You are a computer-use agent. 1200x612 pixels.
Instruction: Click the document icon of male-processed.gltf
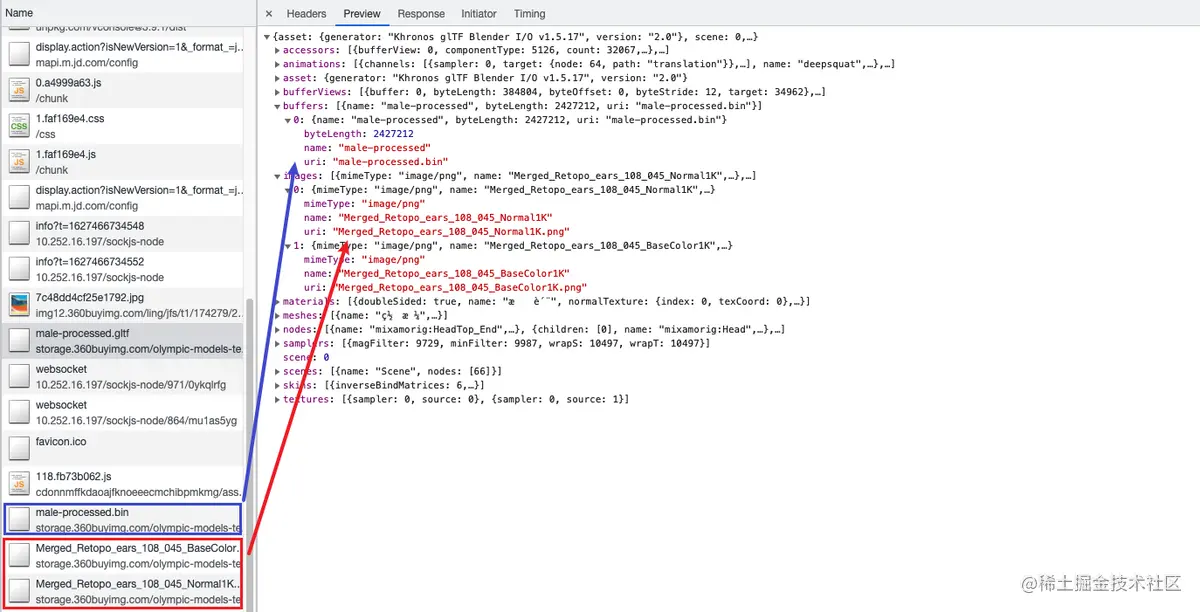(x=19, y=341)
